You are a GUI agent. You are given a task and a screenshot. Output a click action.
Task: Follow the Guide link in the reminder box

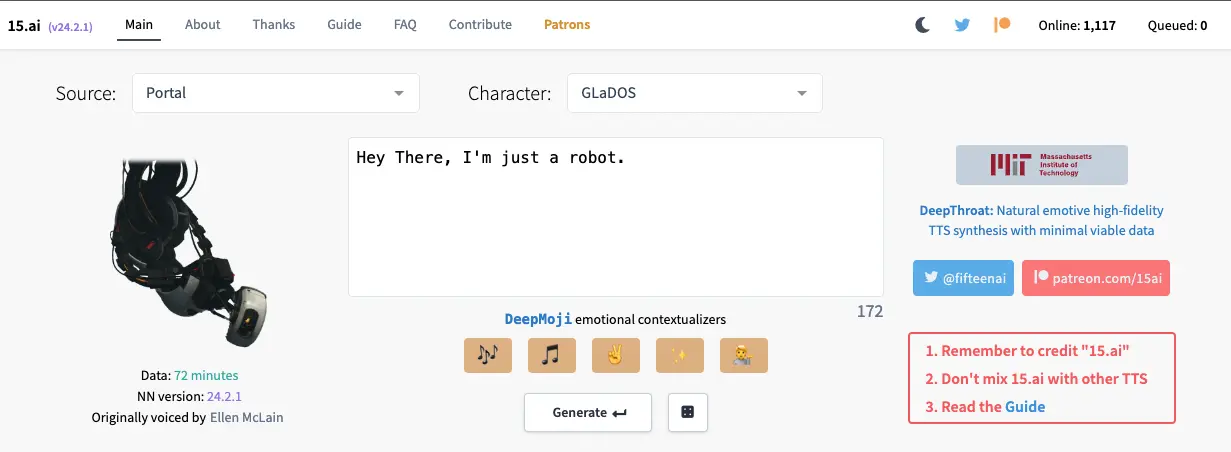(1025, 407)
